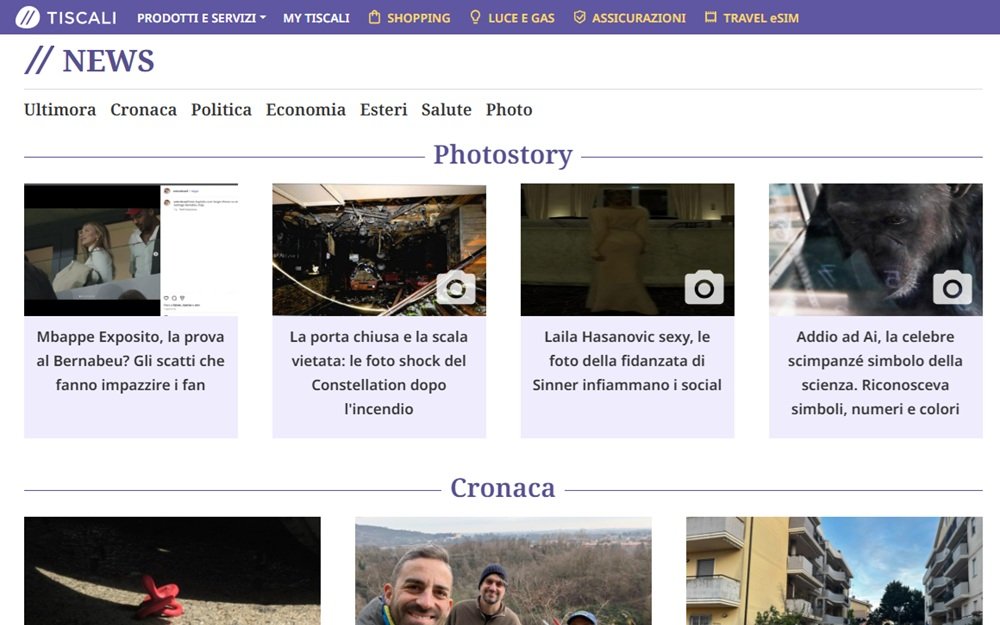Open Mbappe Exposito photostory headline
This screenshot has height=625, width=1000.
131,361
